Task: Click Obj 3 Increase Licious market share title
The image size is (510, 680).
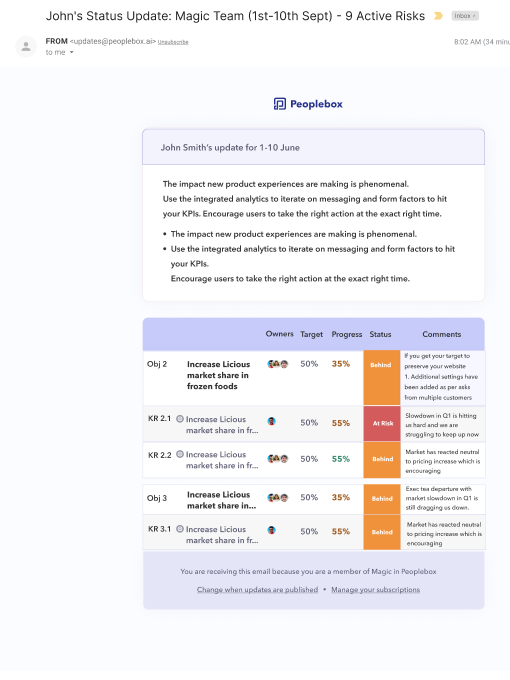Action: click(221, 500)
